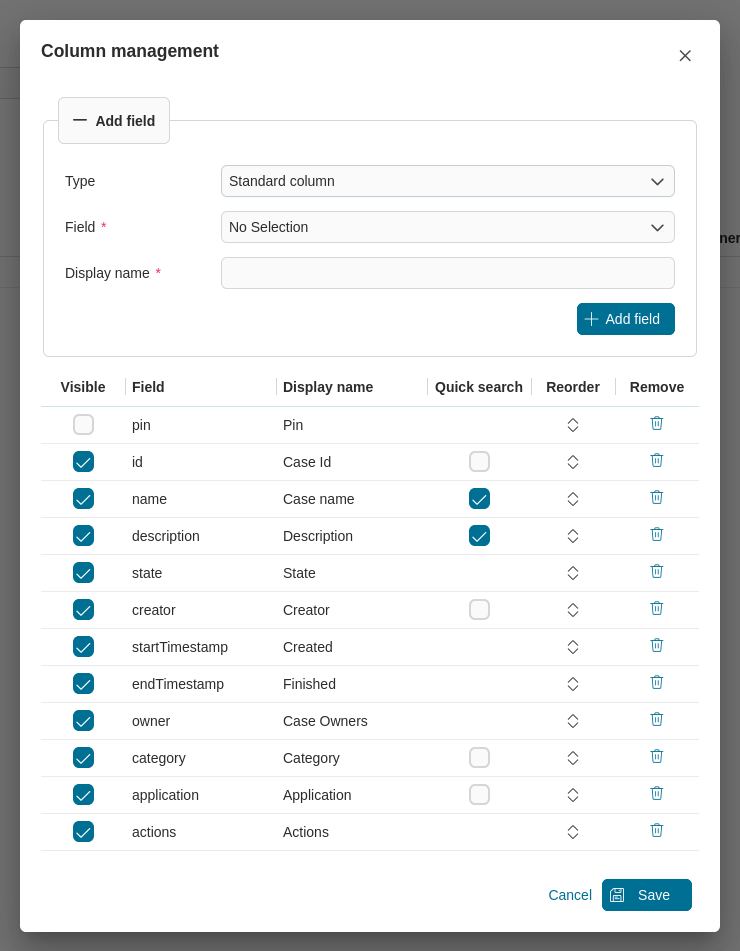Enable the Visible checkbox for pin
The width and height of the screenshot is (740, 951).
point(83,424)
